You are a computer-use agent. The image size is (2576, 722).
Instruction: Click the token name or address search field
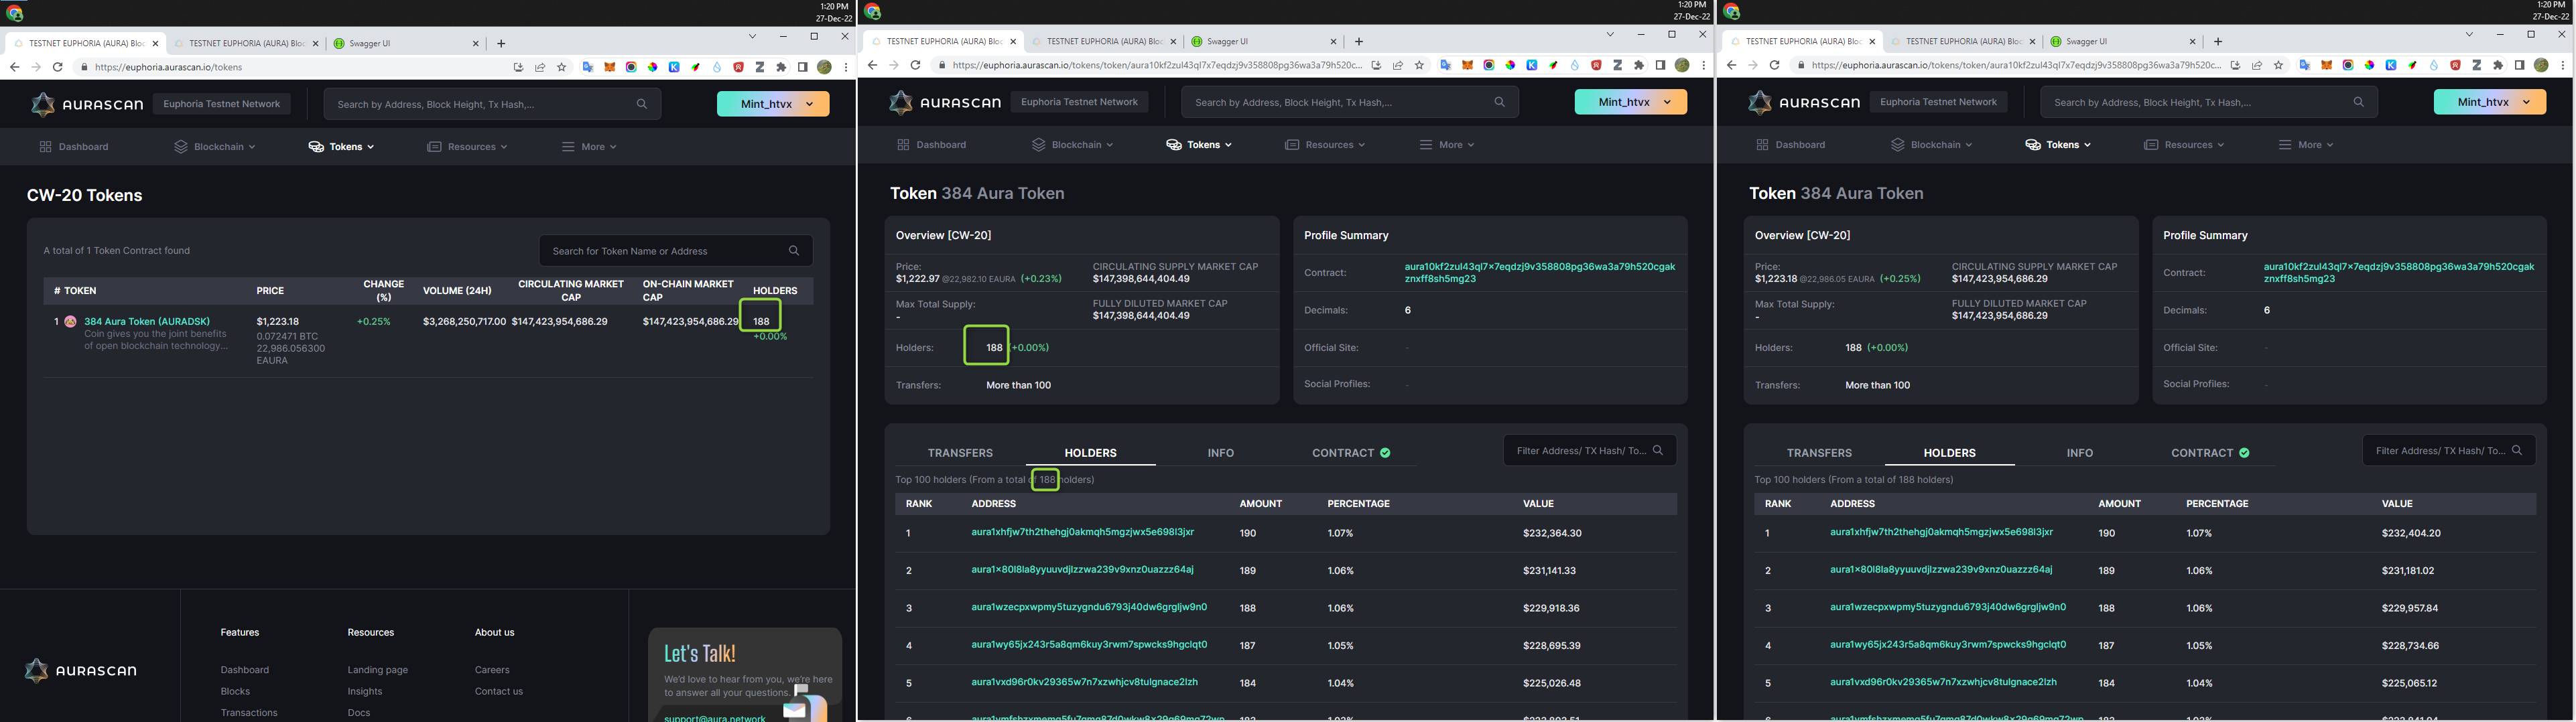(676, 251)
